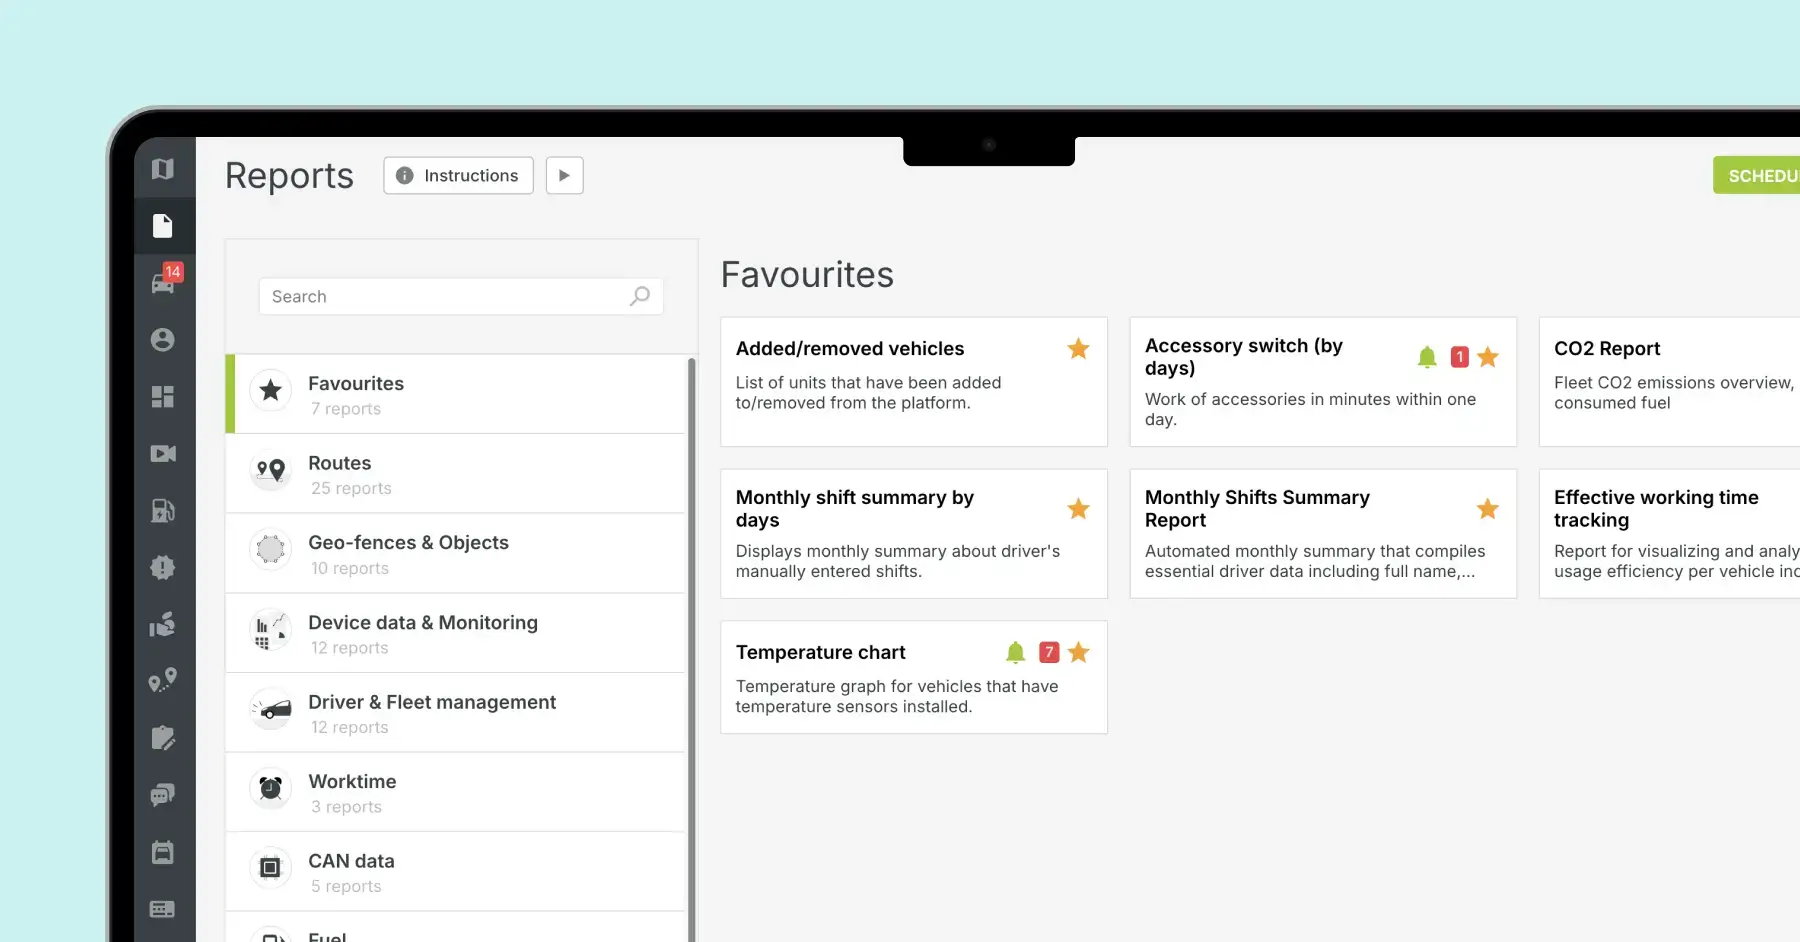Open the Added/removed vehicles report

(914, 382)
